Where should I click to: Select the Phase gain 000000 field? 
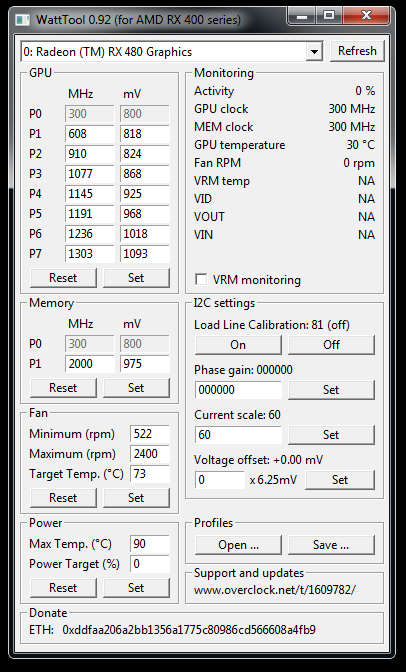click(238, 390)
